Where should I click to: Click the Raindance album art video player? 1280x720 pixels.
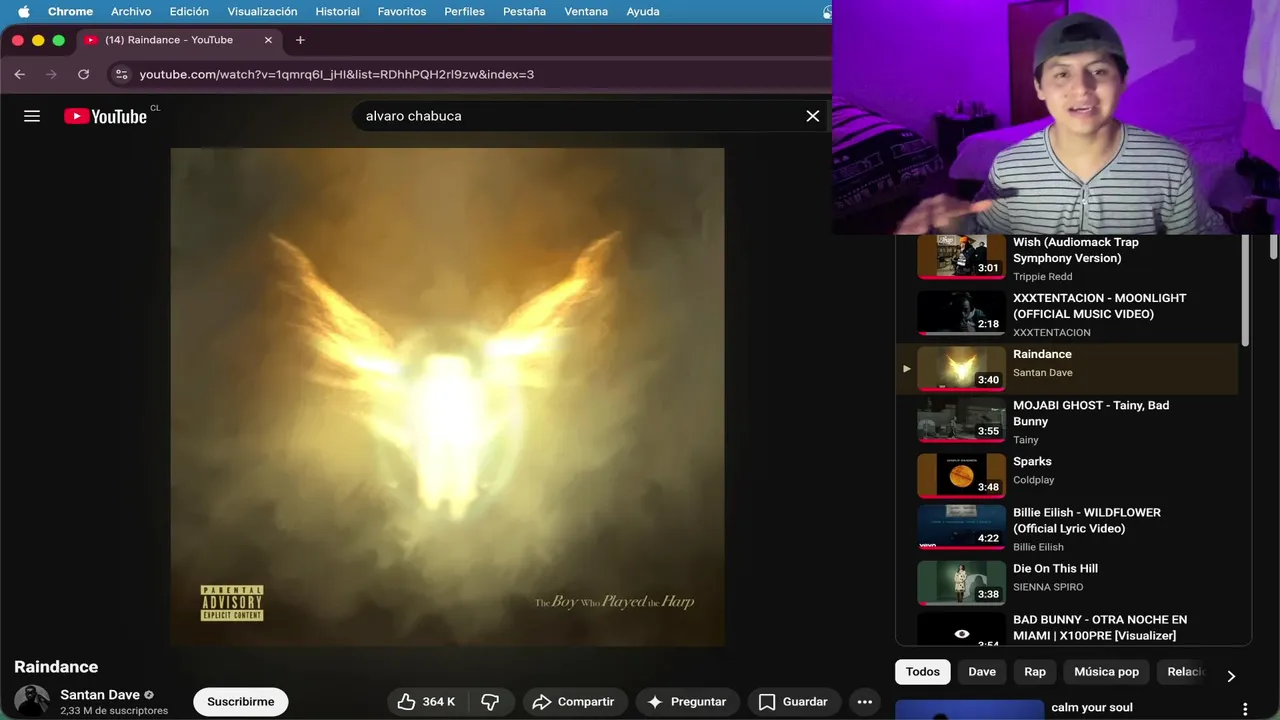click(447, 397)
